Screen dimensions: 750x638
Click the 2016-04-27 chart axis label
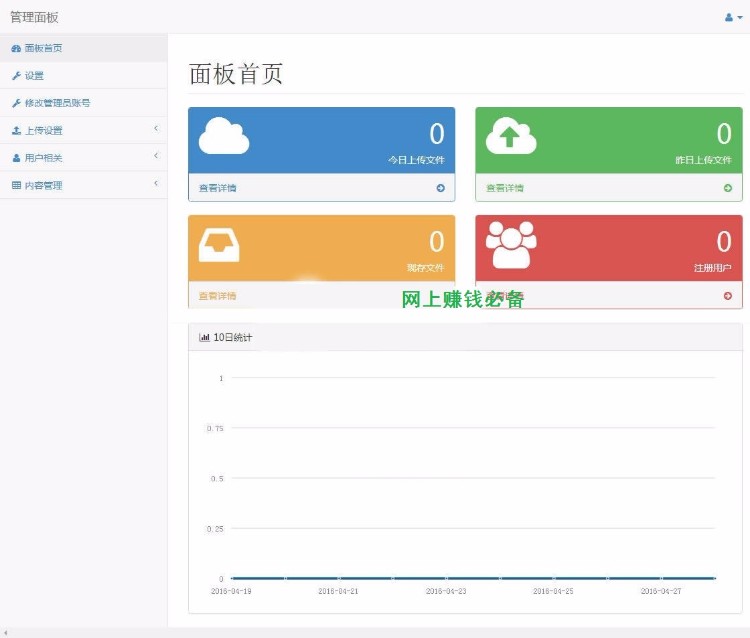click(661, 591)
